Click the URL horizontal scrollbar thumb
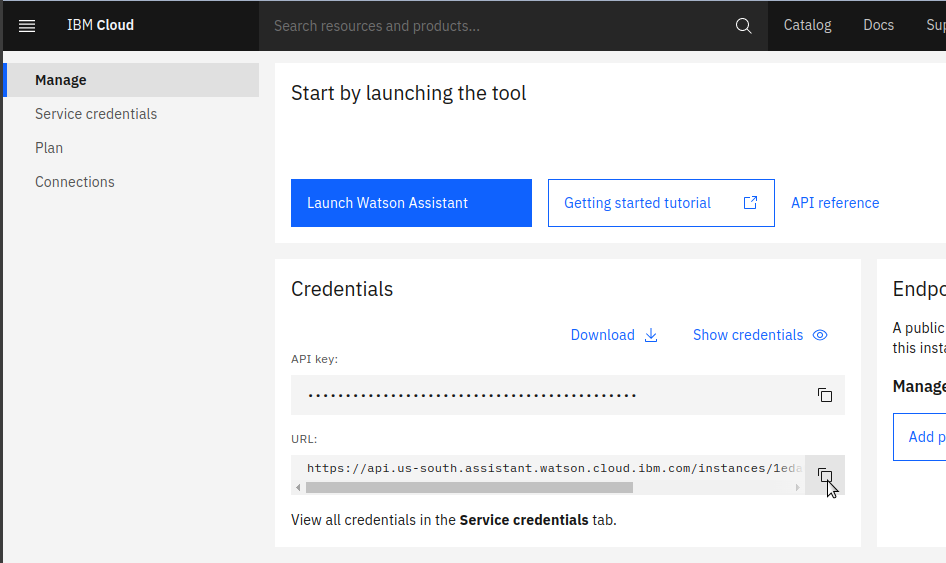 point(469,488)
